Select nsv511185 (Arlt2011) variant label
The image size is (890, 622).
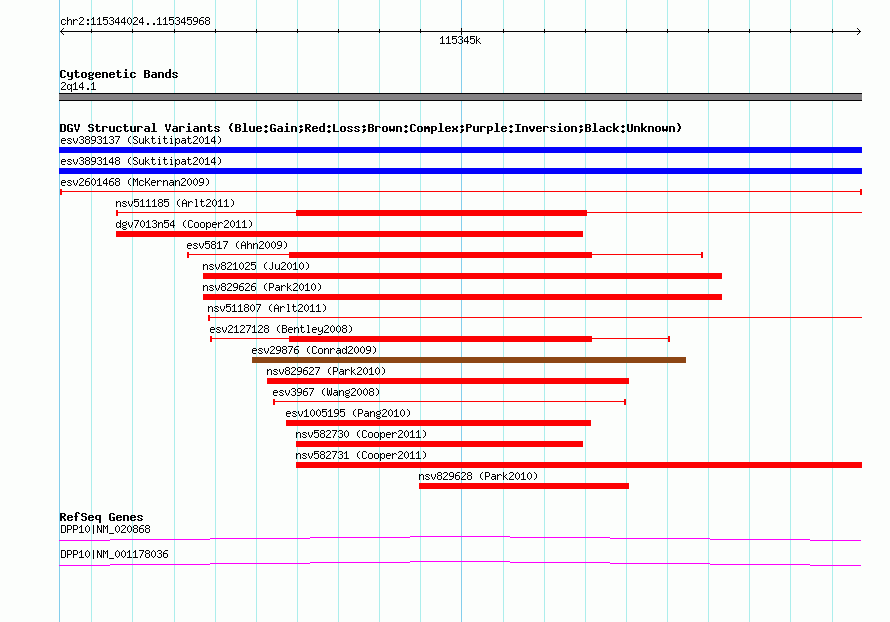[x=175, y=203]
